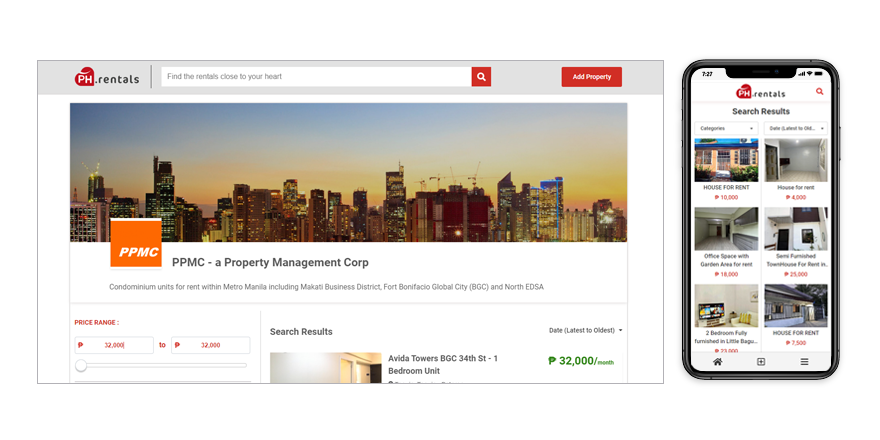Screen dimensions: 880x440
Task: Click the PH.rentals logo on desktop site
Action: tap(107, 77)
